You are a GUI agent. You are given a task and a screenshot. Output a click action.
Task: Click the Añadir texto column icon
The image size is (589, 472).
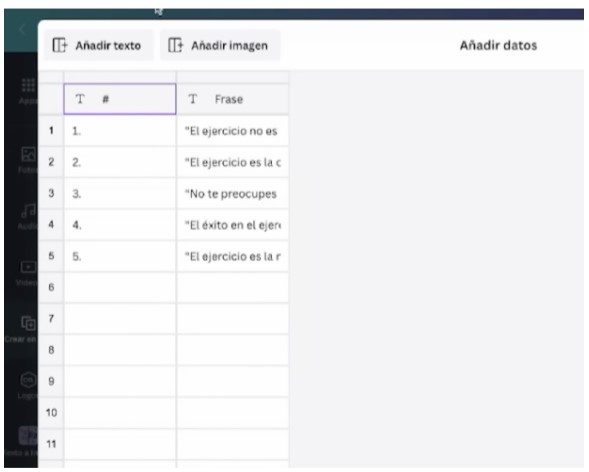point(60,45)
